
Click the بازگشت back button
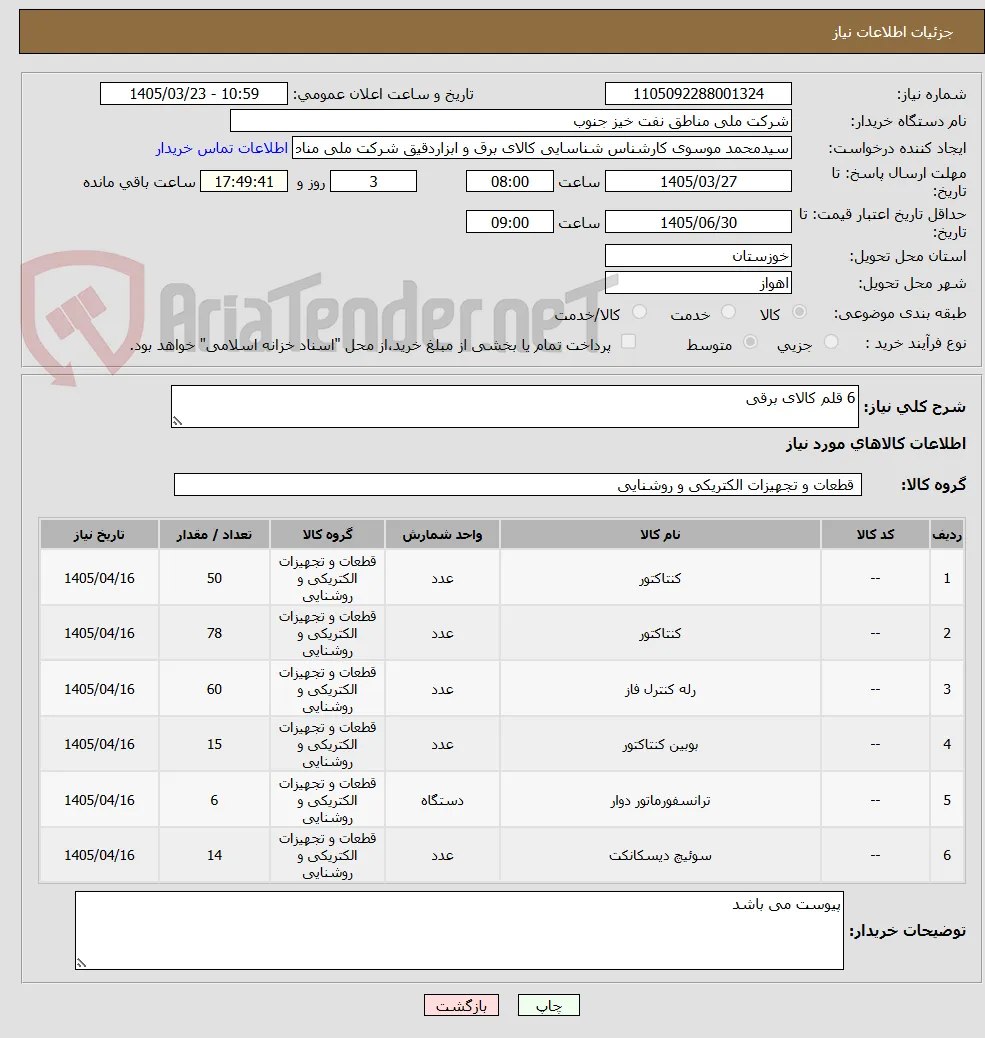(461, 1006)
